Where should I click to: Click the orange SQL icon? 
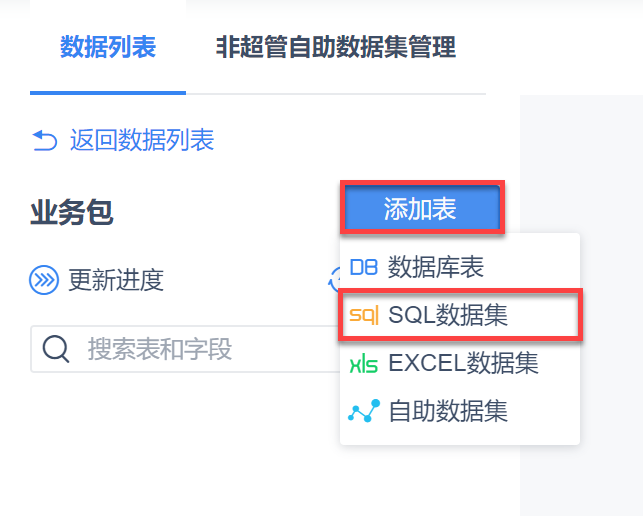pos(363,316)
